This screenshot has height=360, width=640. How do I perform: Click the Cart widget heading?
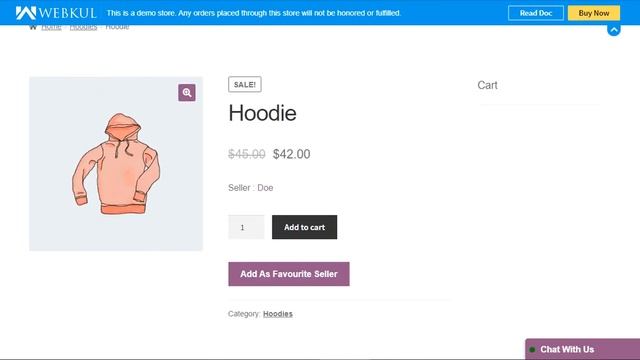coord(487,85)
